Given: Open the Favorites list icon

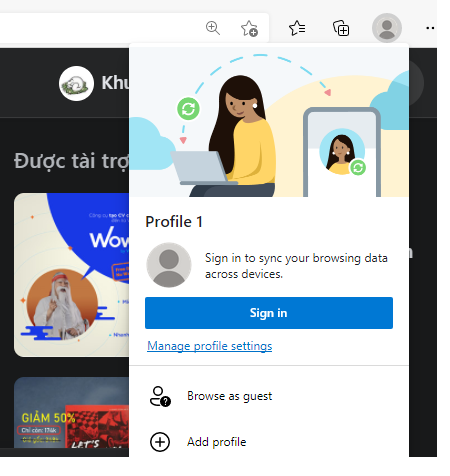Looking at the screenshot, I should click(297, 28).
